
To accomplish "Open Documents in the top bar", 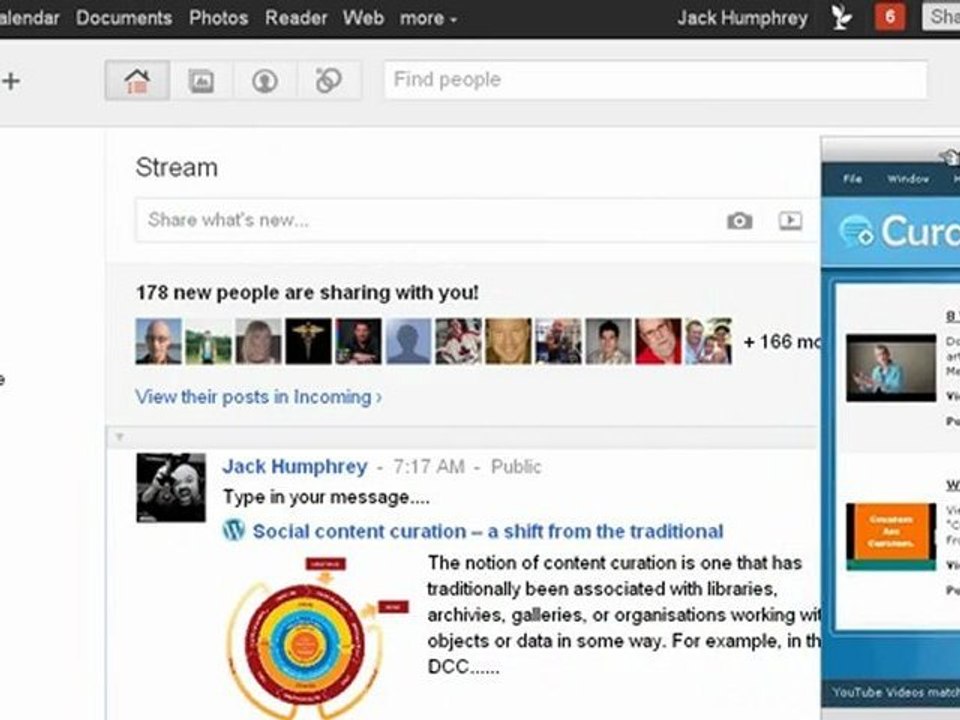I will [124, 18].
